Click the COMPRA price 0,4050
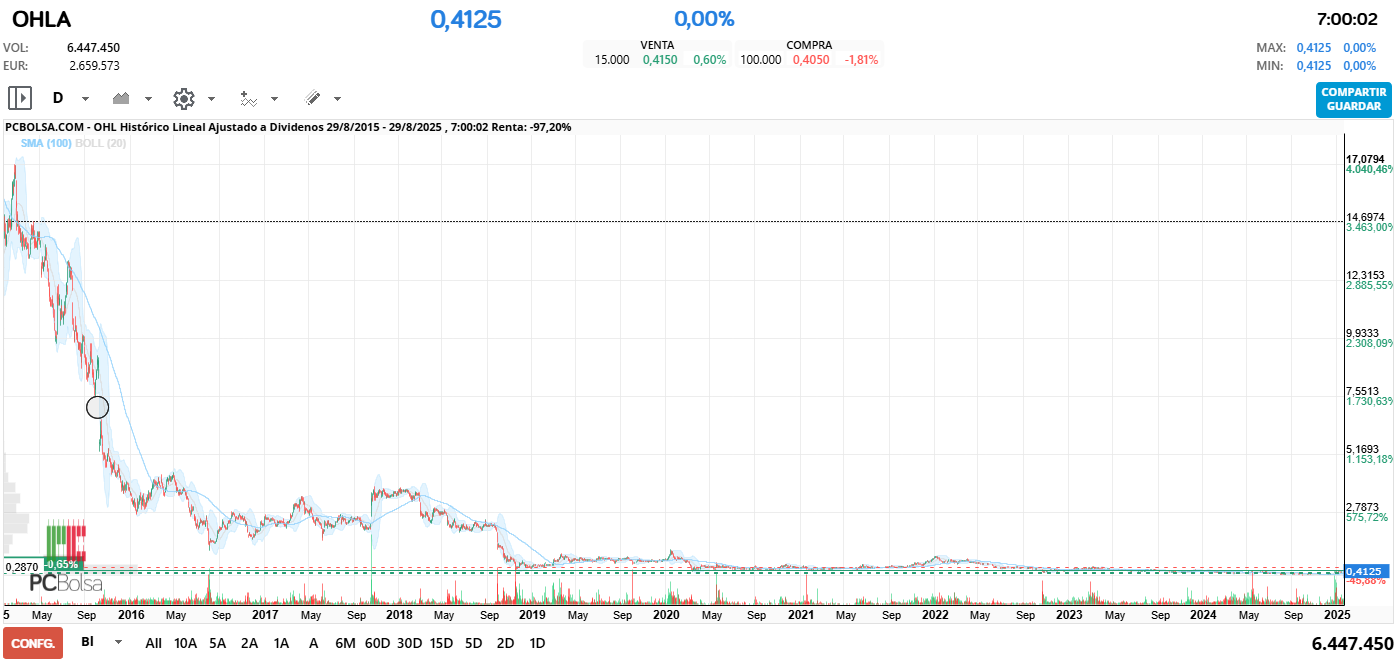Image resolution: width=1396 pixels, height=663 pixels. click(x=810, y=60)
